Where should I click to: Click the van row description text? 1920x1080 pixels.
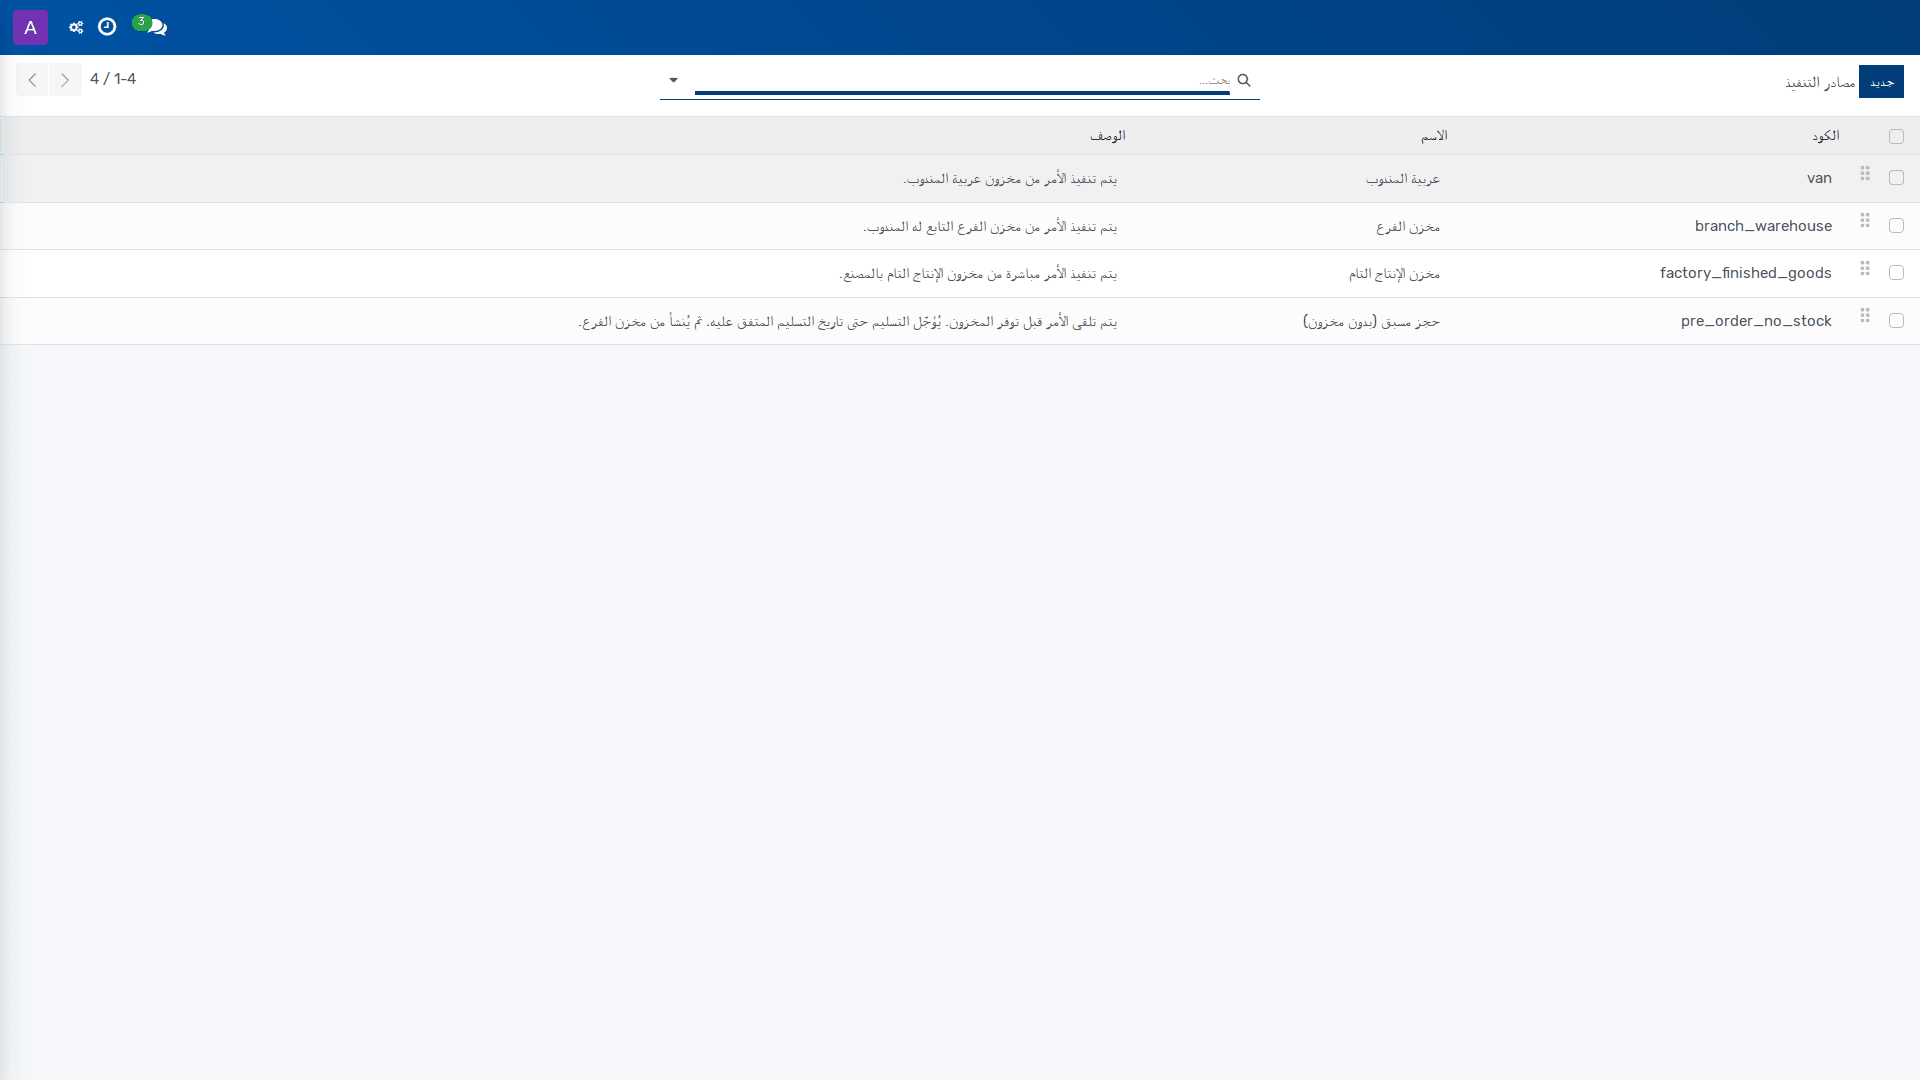tap(1010, 179)
